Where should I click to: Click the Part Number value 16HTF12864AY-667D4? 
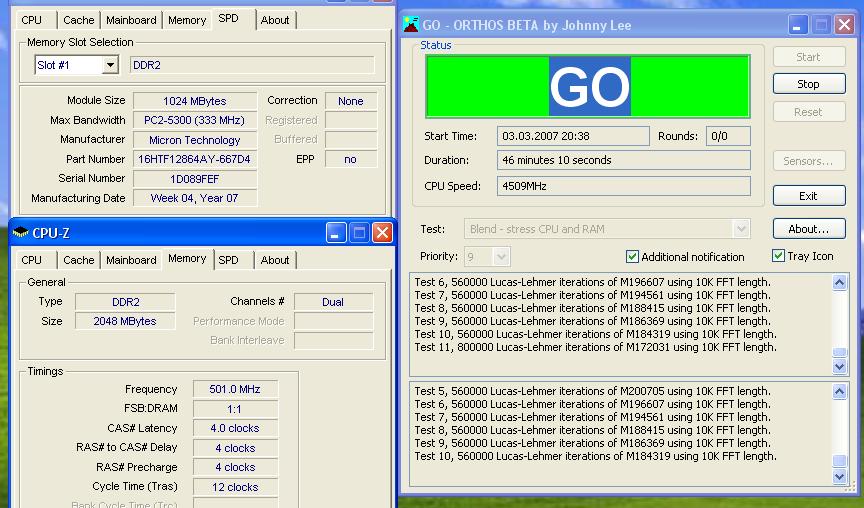(195, 159)
